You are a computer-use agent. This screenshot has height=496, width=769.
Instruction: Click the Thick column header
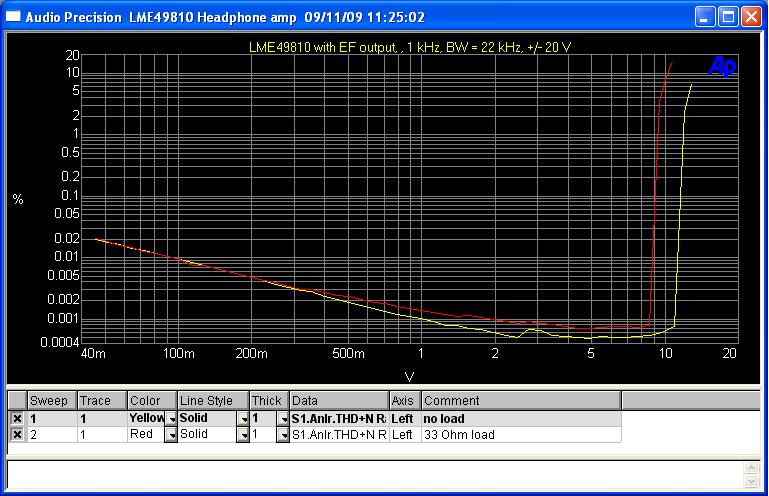coord(269,400)
